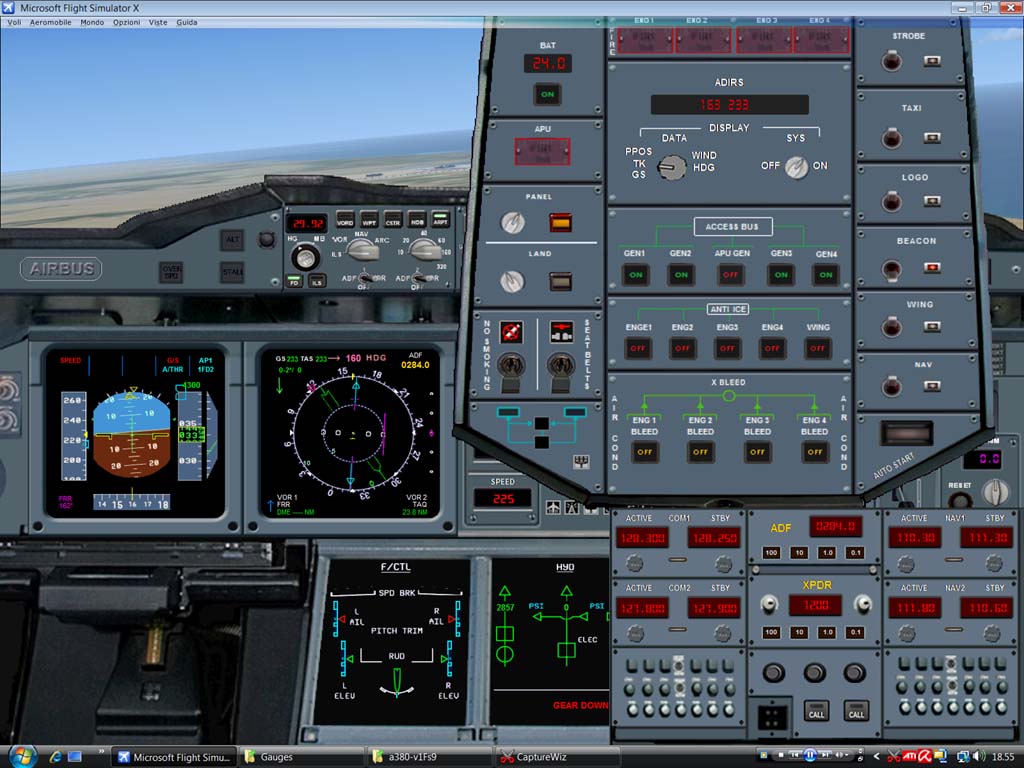Flip the no smoking toggle switch
This screenshot has width=1024, height=768.
click(511, 370)
